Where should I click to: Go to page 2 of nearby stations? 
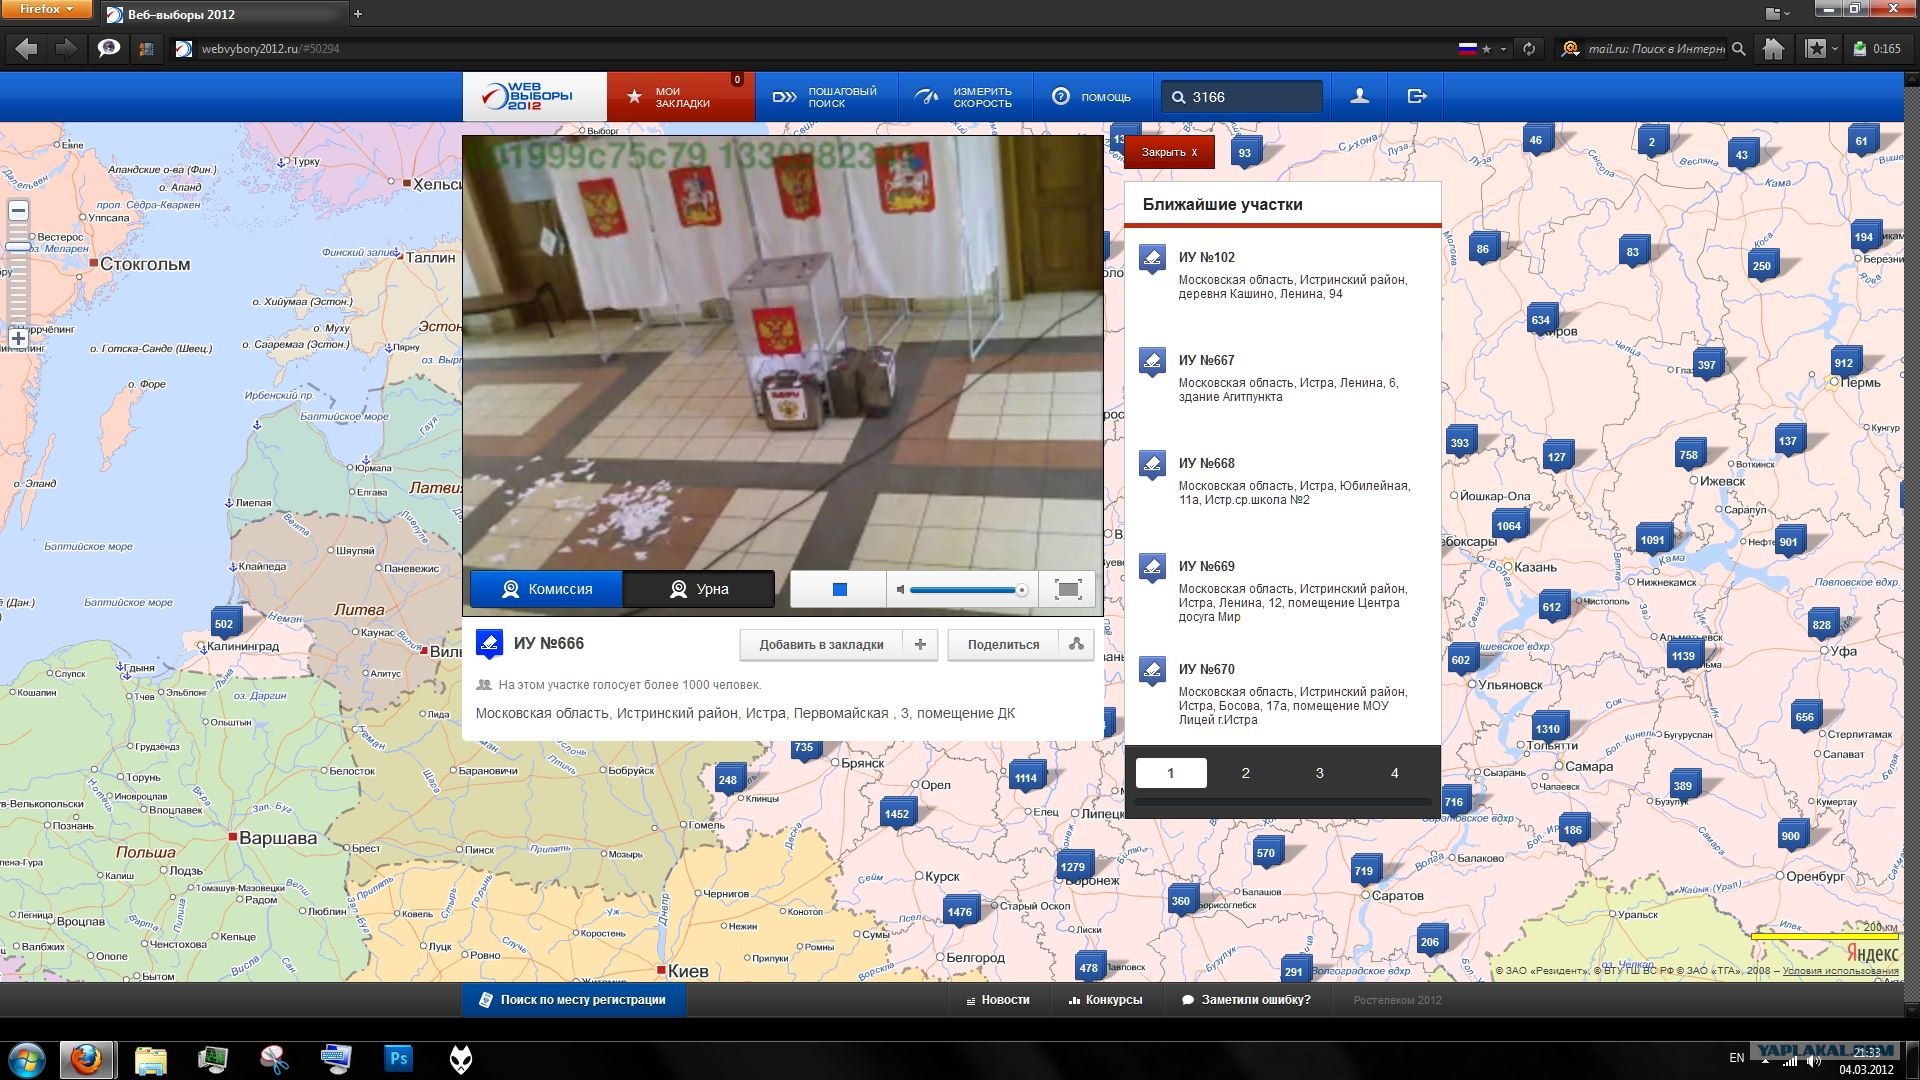[x=1245, y=773]
